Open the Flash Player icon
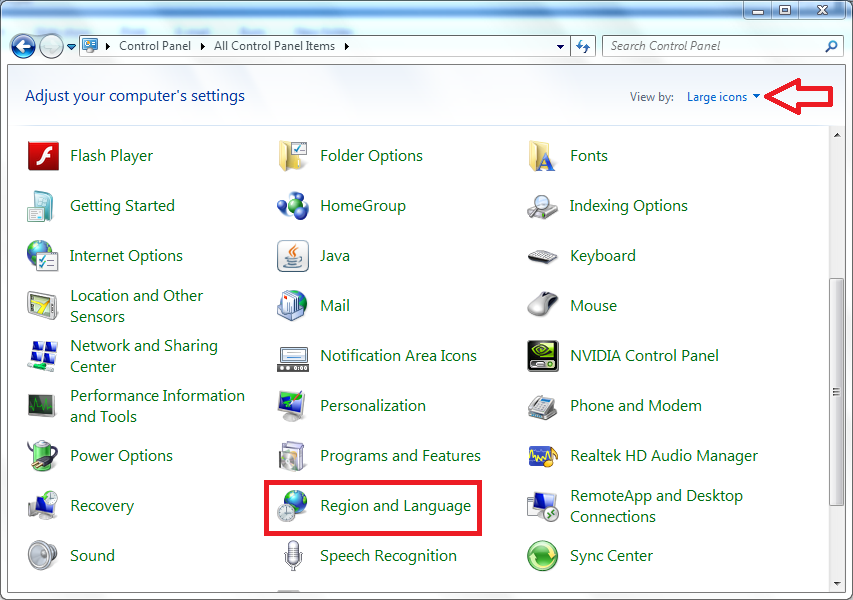The height and width of the screenshot is (600, 853). tap(42, 156)
